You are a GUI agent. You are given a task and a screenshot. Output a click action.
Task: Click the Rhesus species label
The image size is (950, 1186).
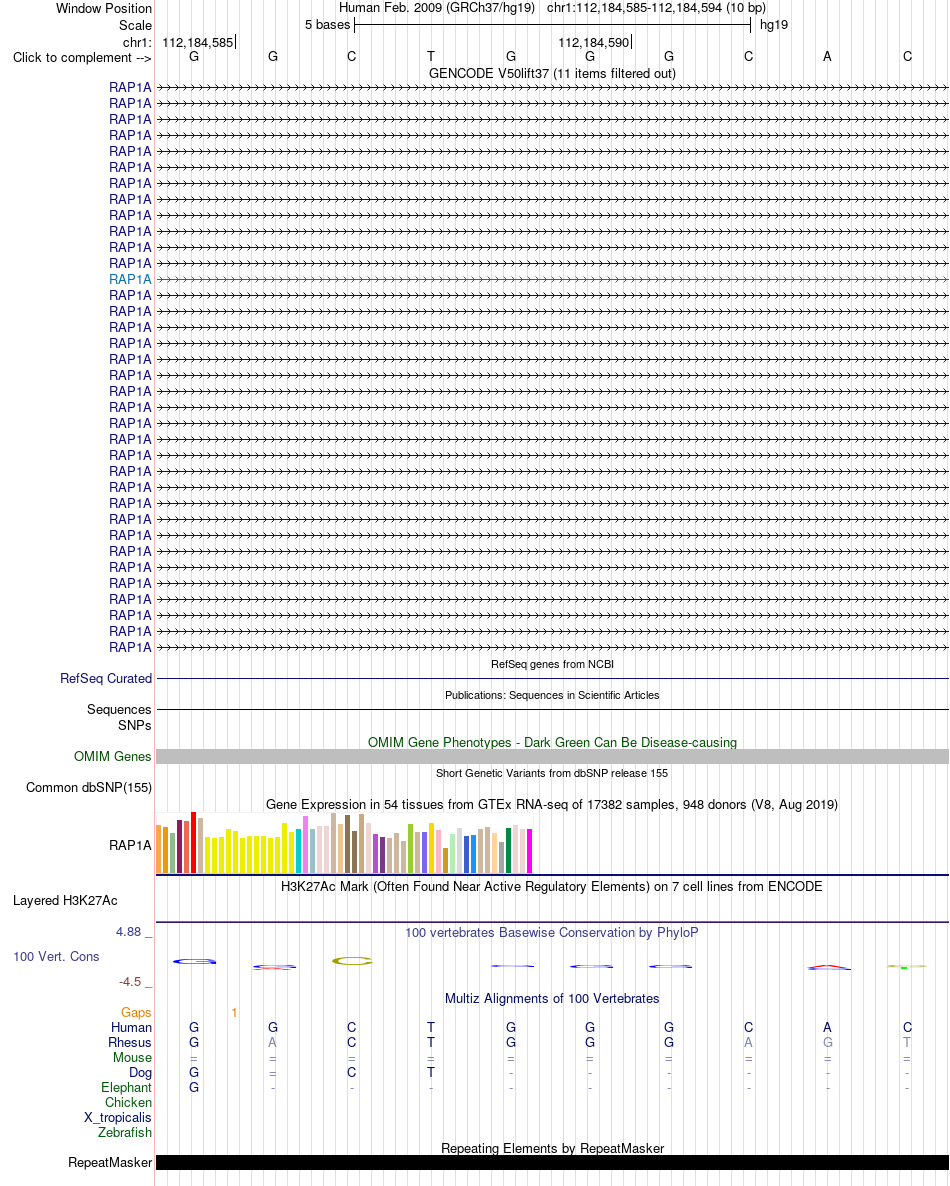(129, 1042)
